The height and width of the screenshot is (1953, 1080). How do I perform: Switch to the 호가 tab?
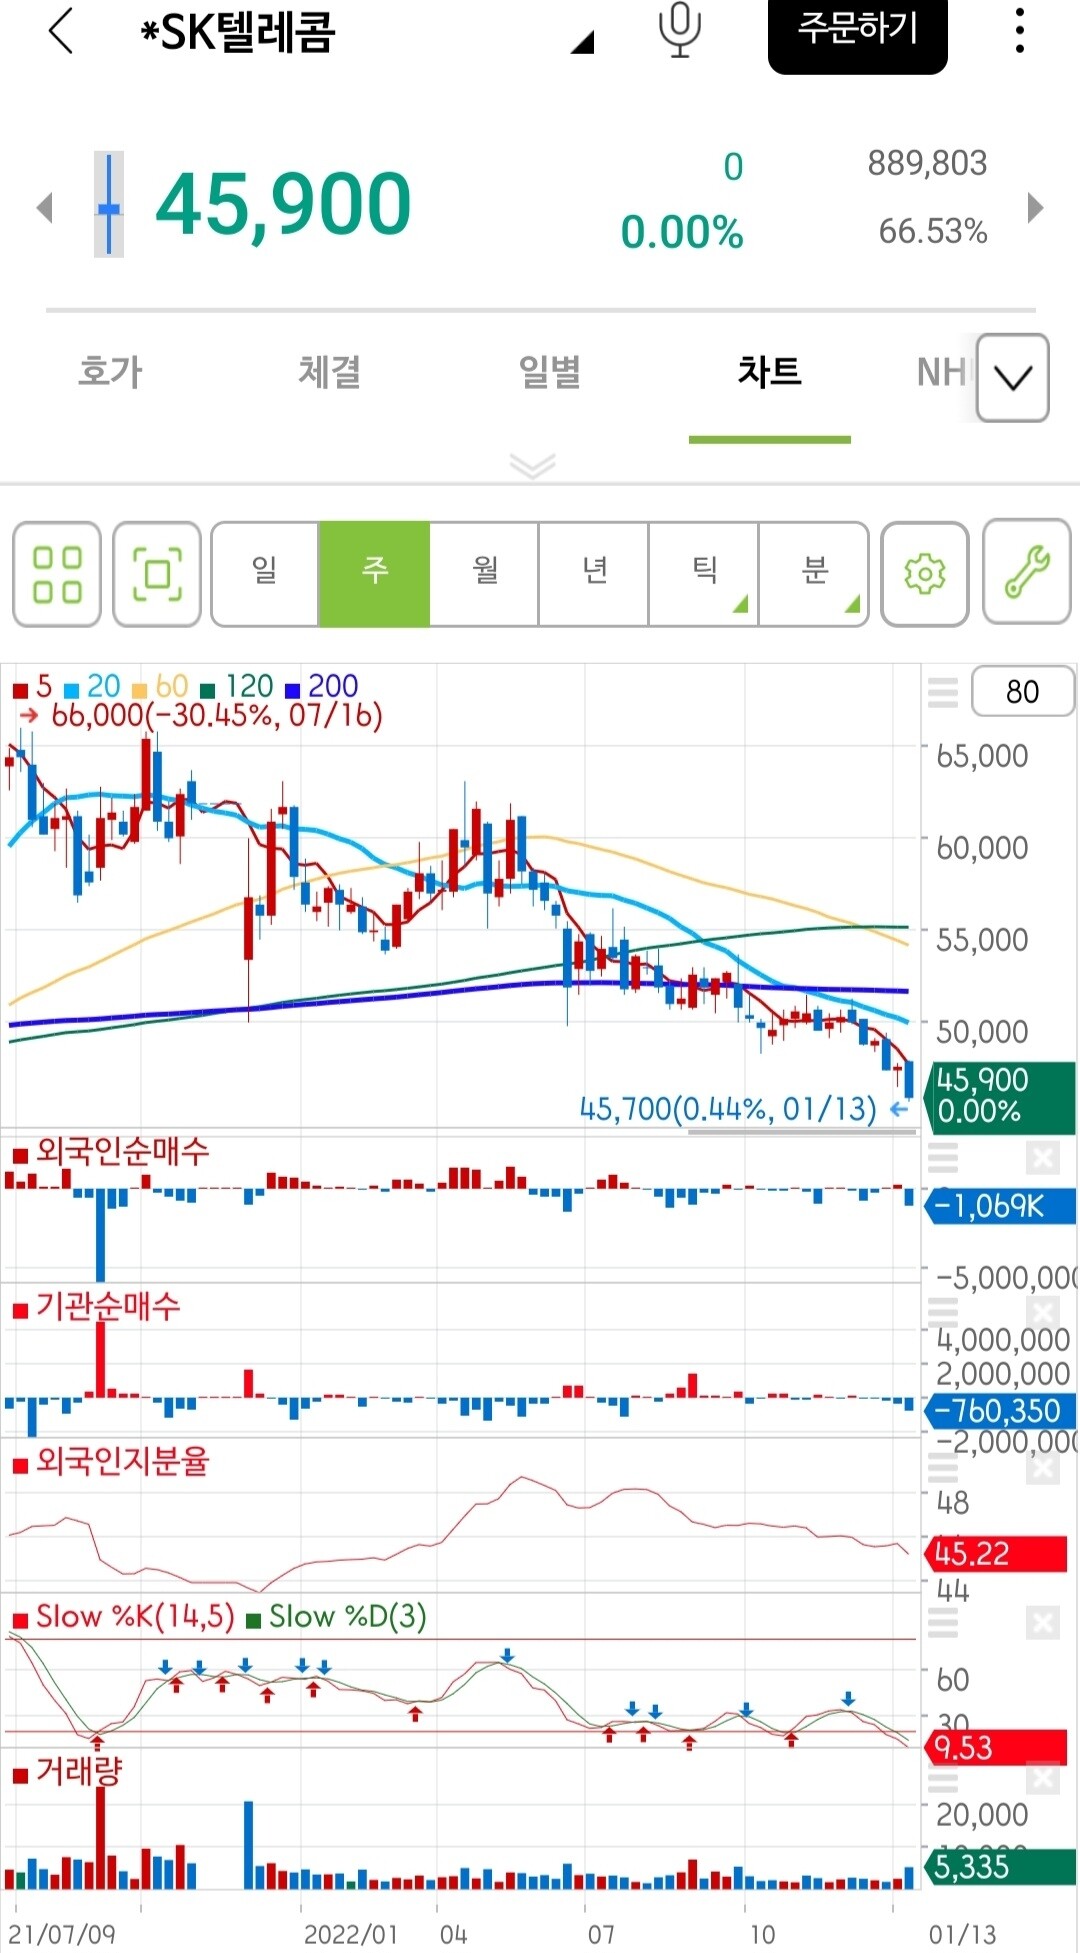(111, 372)
